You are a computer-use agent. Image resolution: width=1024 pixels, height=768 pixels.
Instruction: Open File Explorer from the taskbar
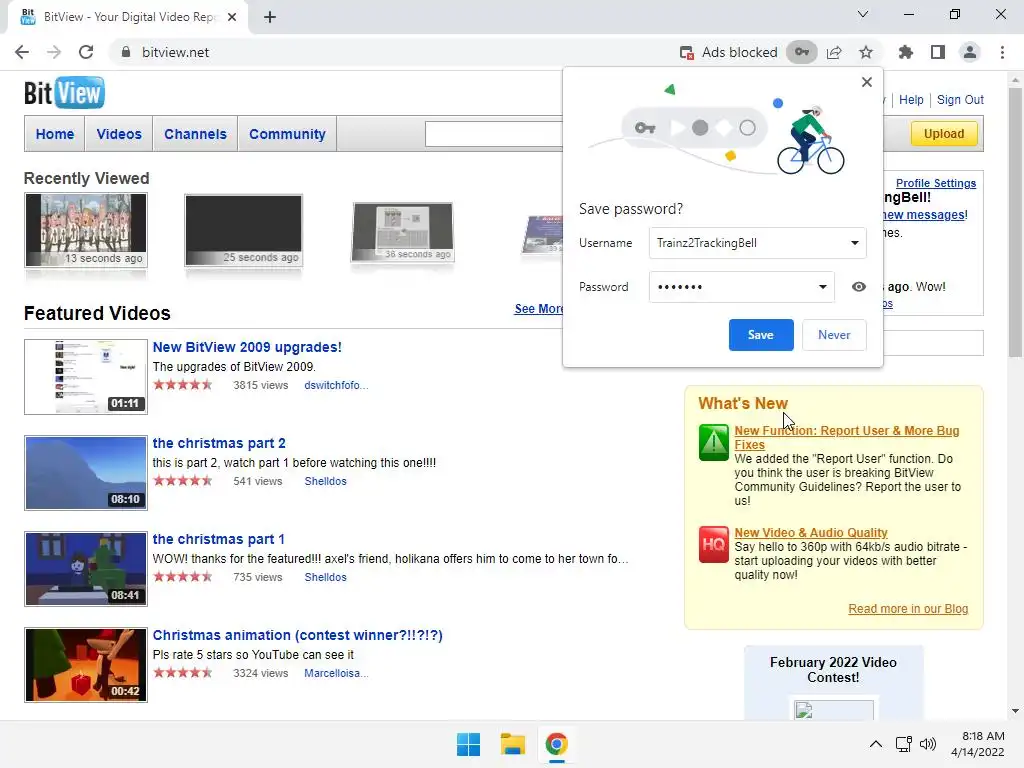click(513, 744)
